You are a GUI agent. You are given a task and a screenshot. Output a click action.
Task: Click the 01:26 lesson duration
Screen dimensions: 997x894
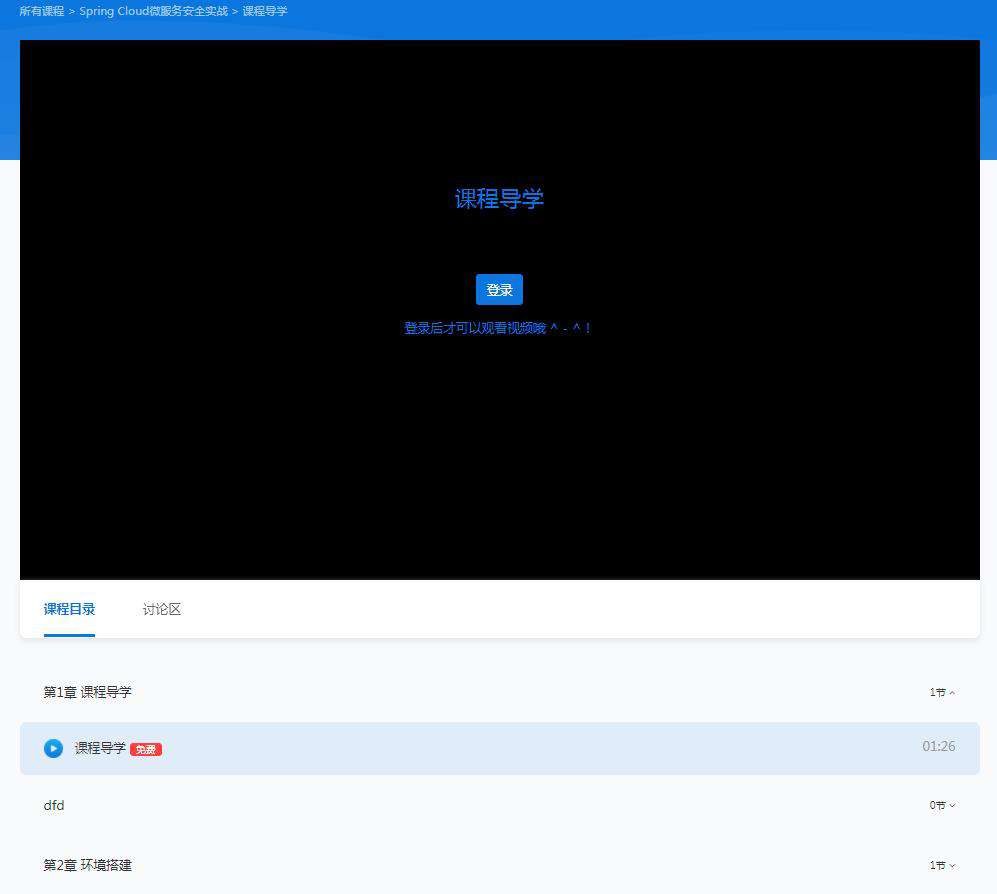pos(939,746)
